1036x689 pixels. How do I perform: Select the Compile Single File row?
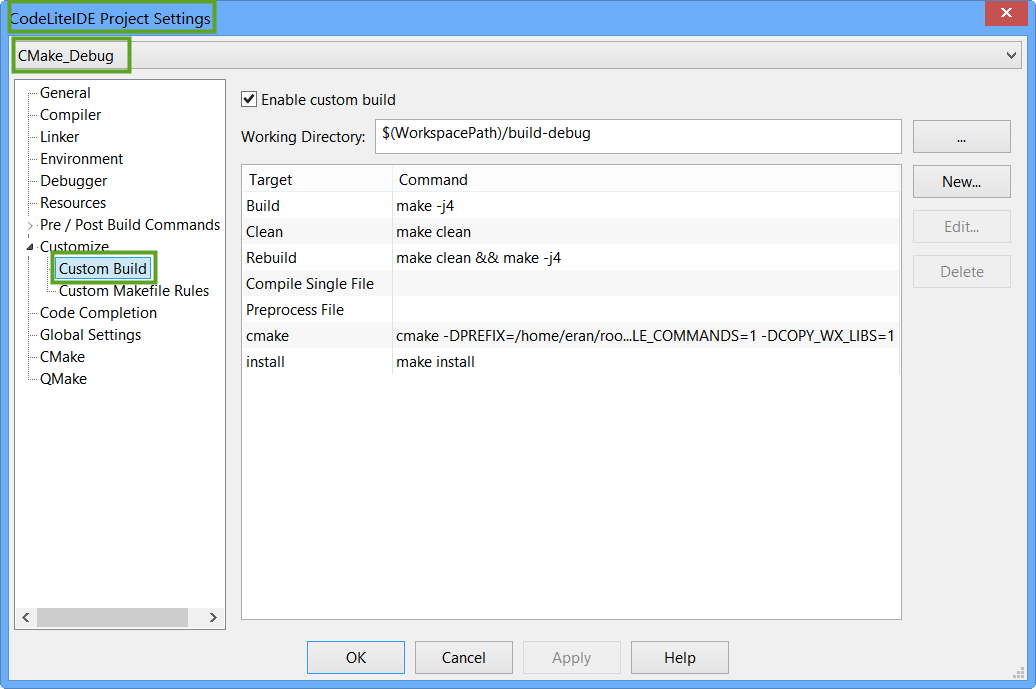click(571, 284)
